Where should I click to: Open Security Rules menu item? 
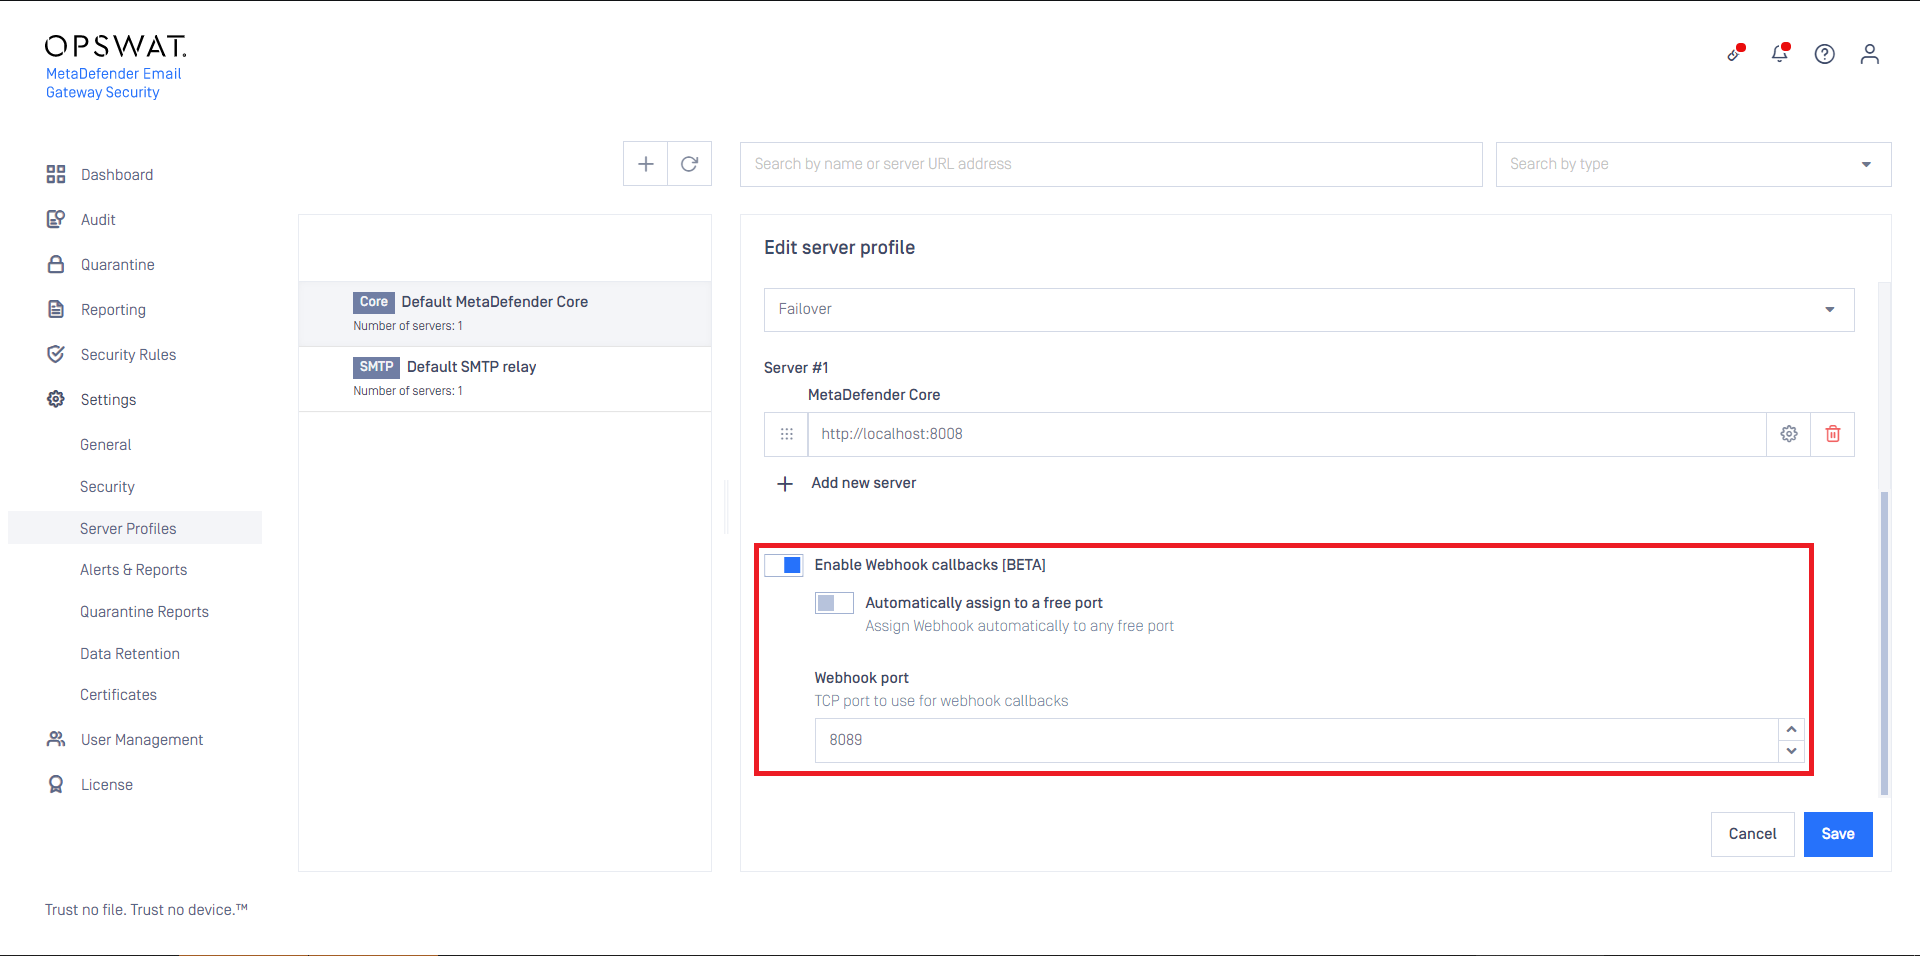tap(128, 355)
